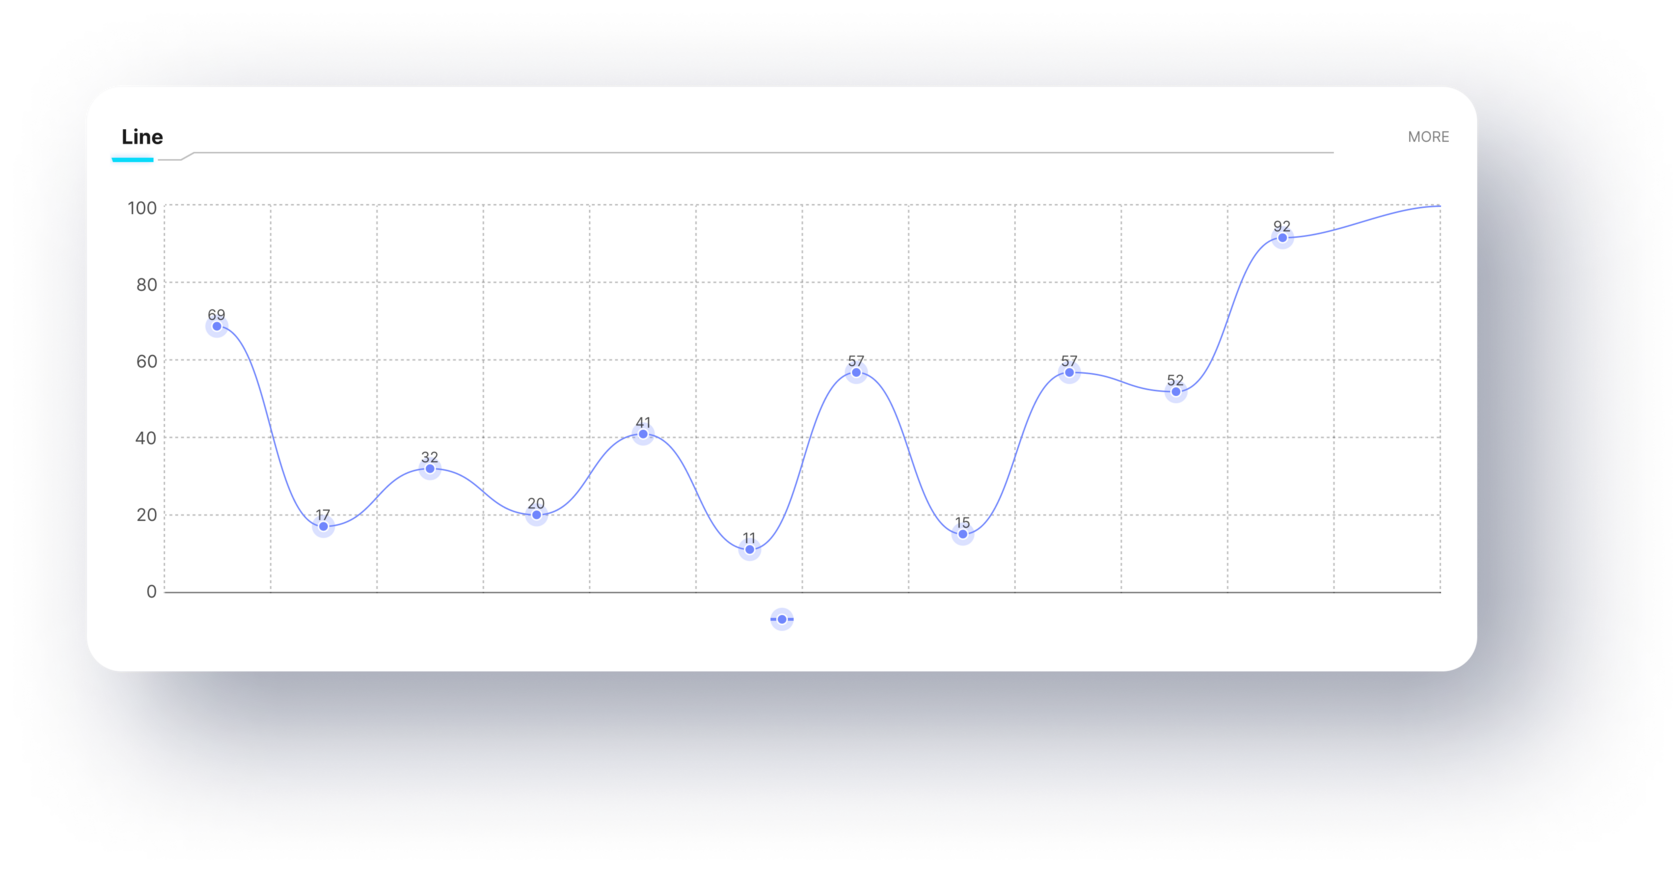The height and width of the screenshot is (874, 1680).
Task: Click the 80 y-axis label
Action: (147, 285)
